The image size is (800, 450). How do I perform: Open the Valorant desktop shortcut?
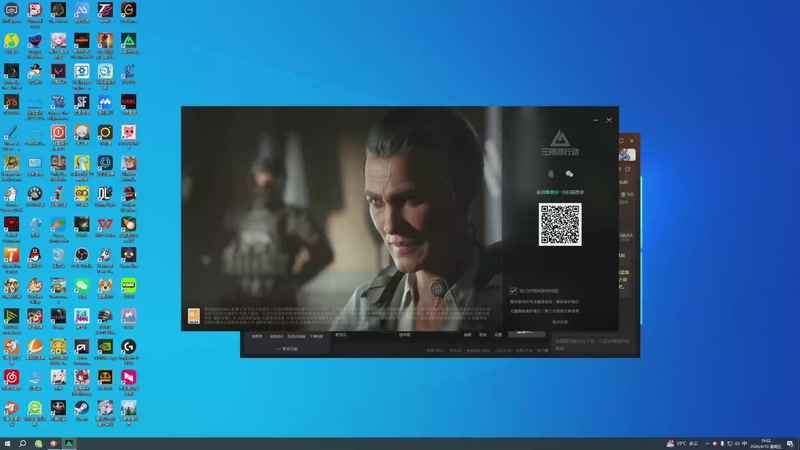(58, 73)
